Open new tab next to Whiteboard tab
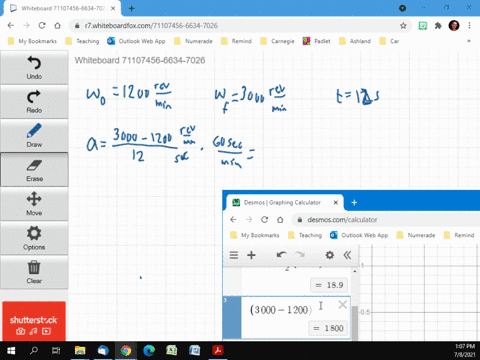Image resolution: width=480 pixels, height=360 pixels. [x=131, y=8]
